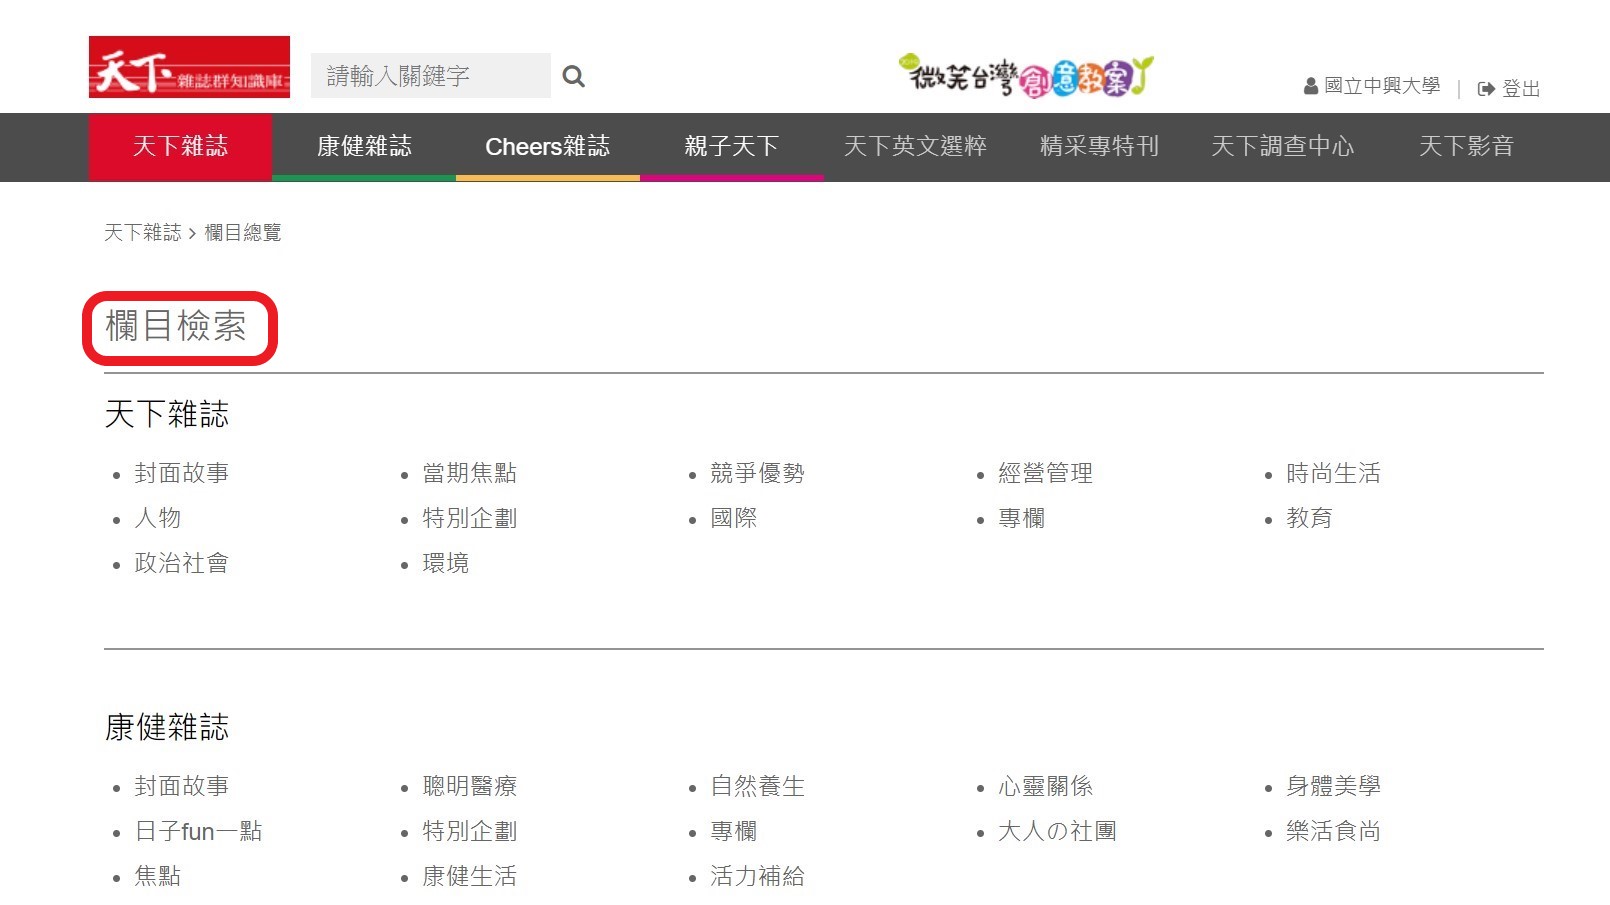This screenshot has height=905, width=1610.
Task: Click the 康健雜誌 section heading
Action: coord(167,727)
